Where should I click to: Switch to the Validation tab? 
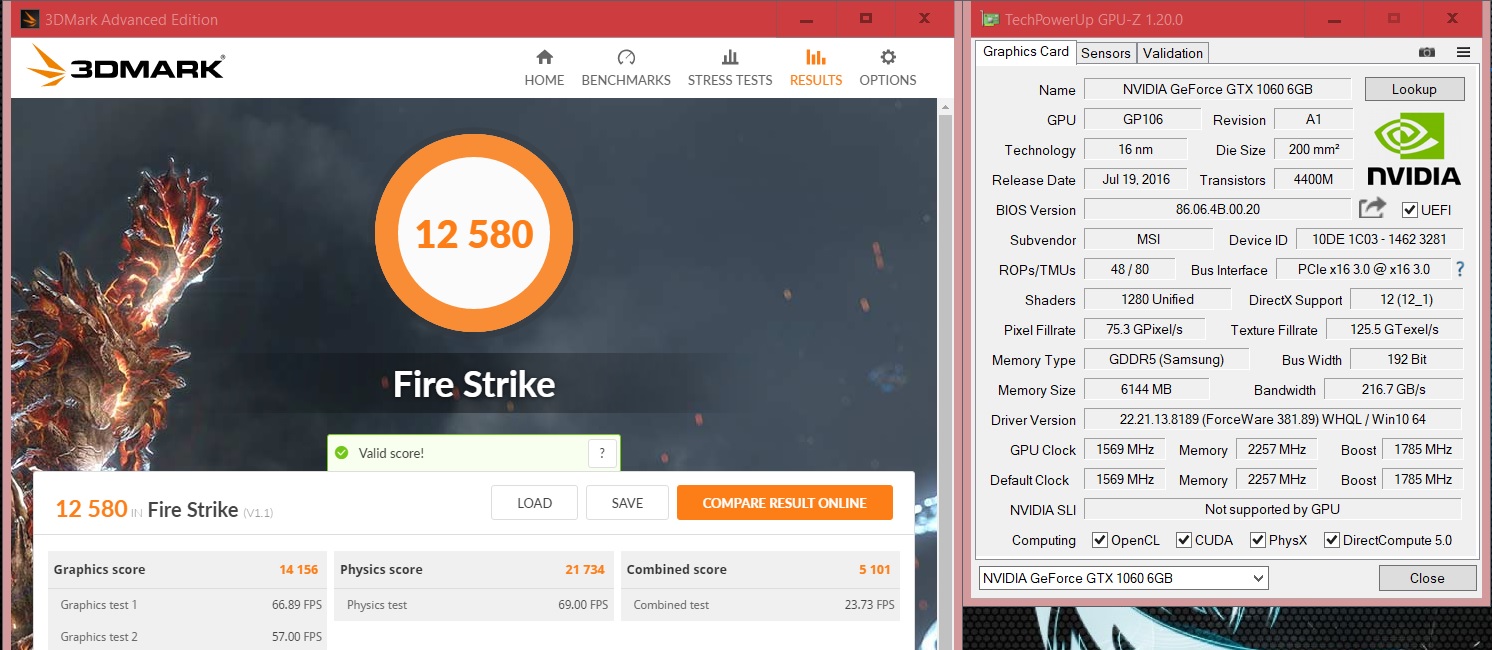(1173, 53)
